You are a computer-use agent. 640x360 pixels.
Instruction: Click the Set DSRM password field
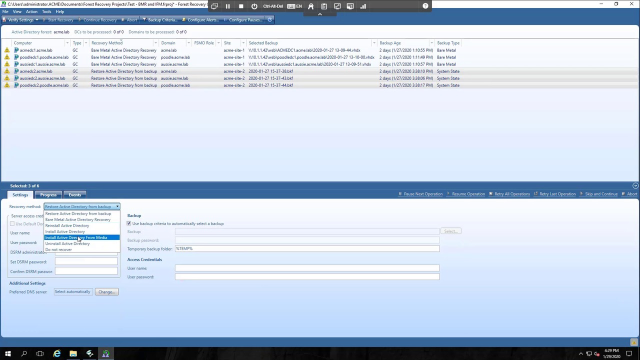pos(87,262)
